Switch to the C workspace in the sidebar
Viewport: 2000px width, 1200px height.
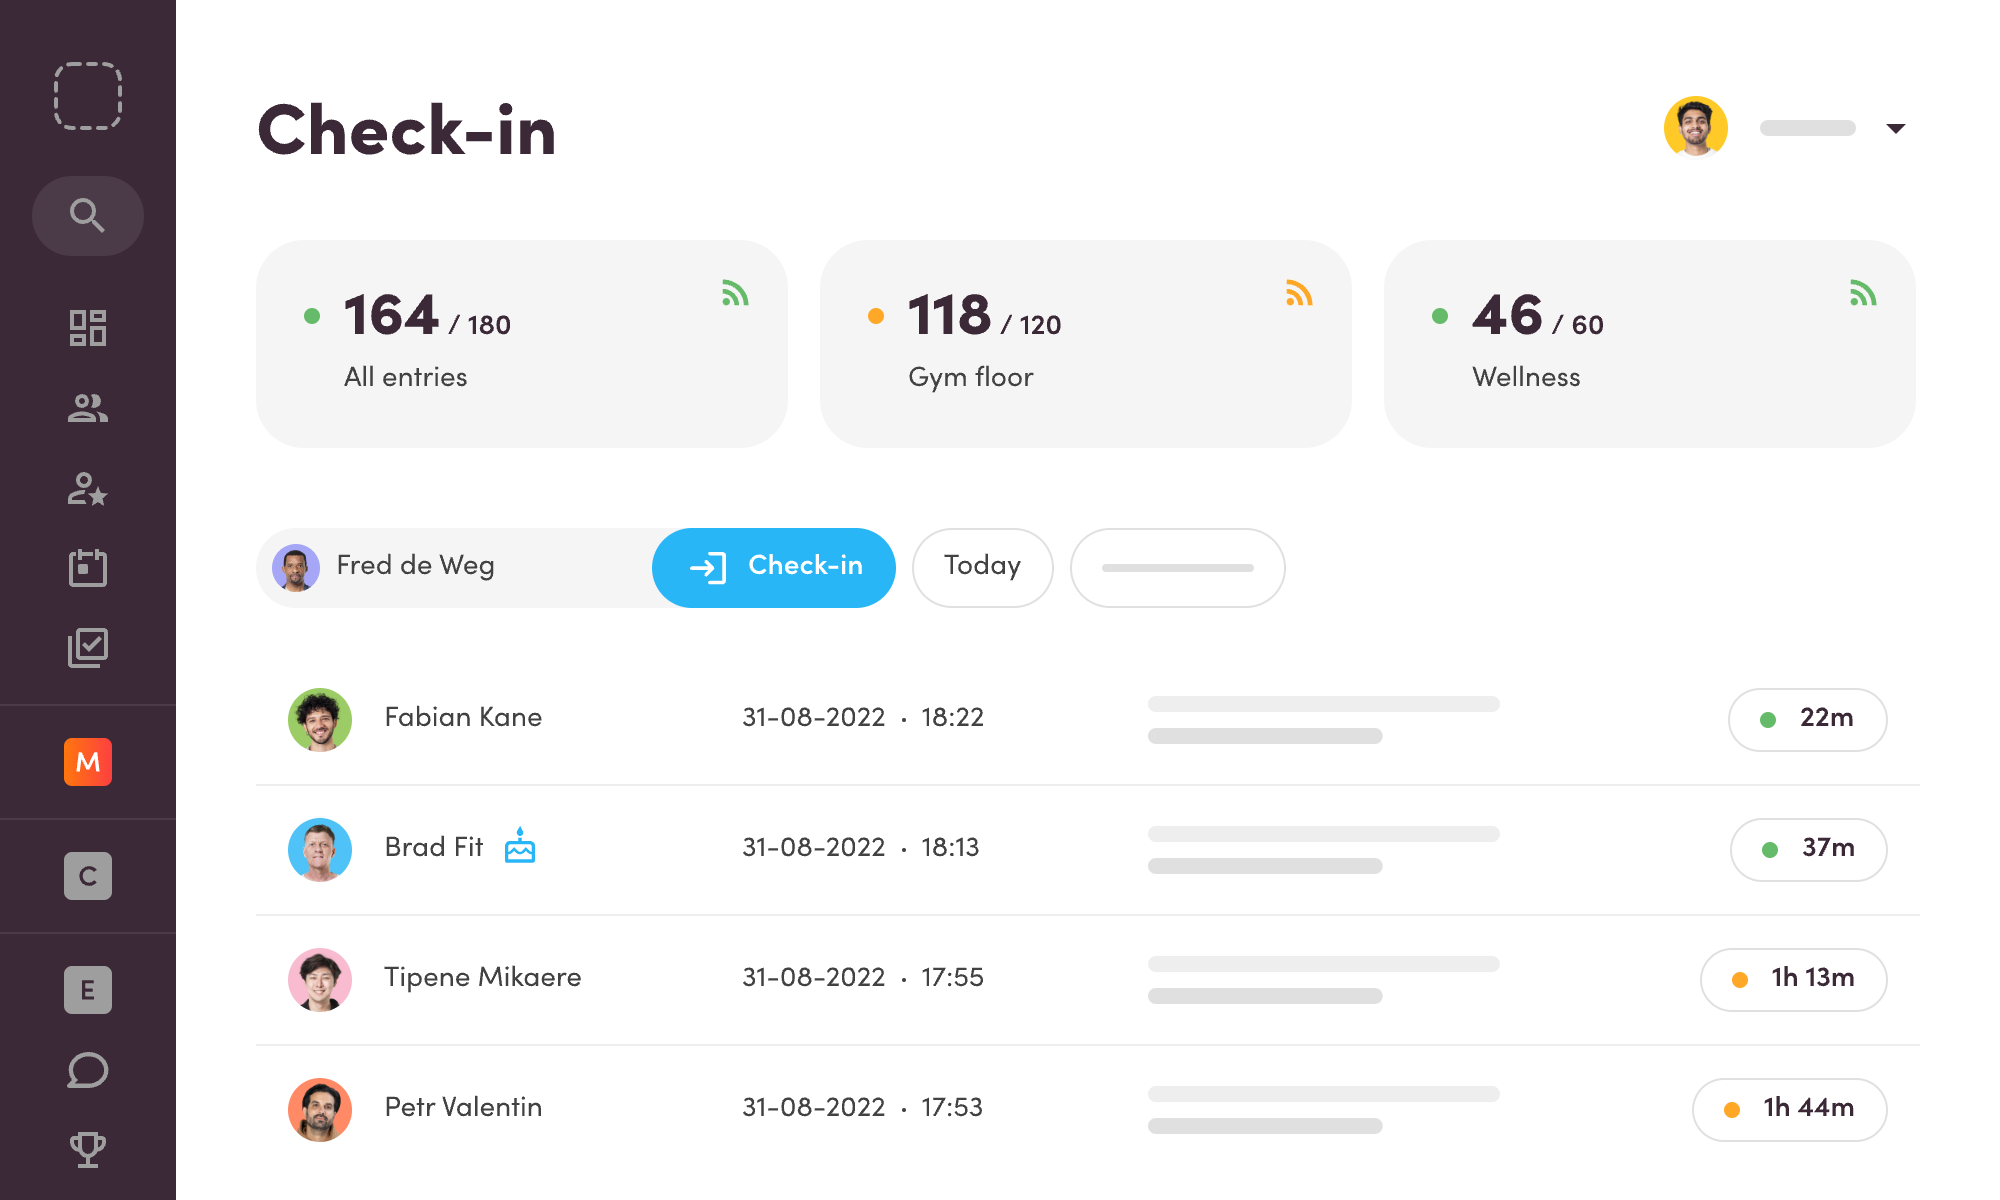(x=88, y=876)
